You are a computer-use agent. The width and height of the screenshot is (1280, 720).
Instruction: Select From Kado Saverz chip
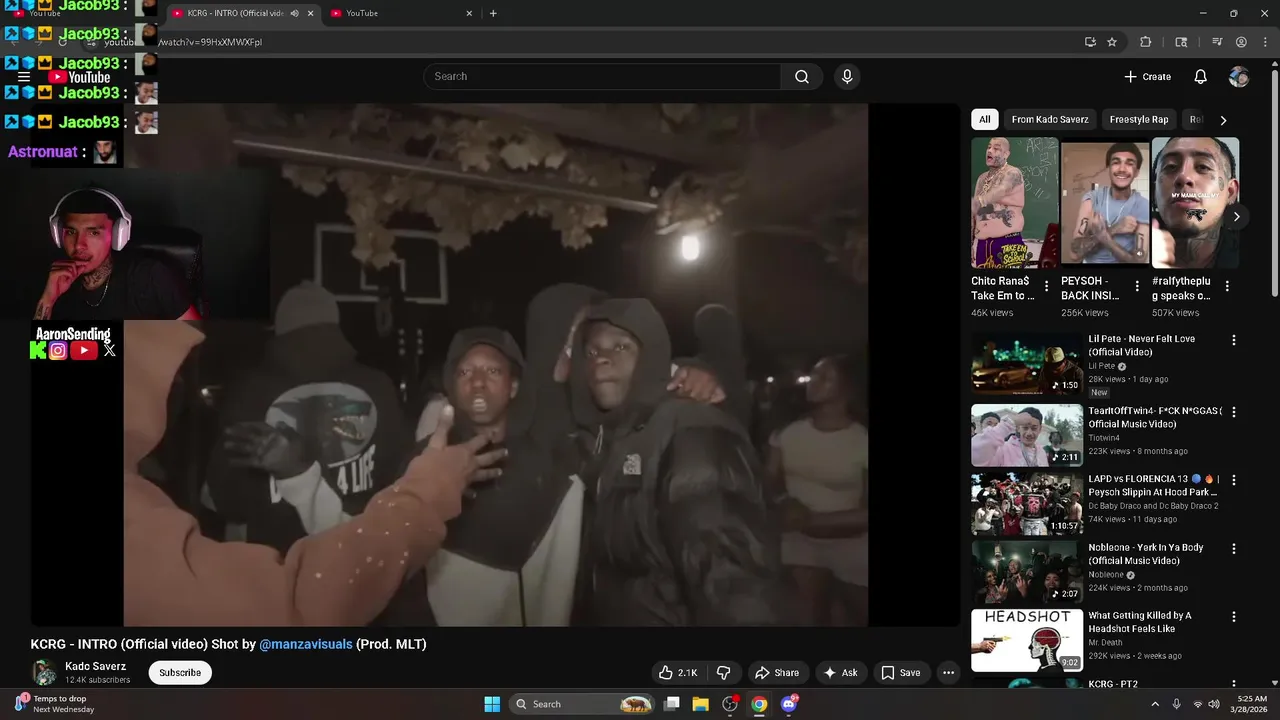tap(1050, 119)
